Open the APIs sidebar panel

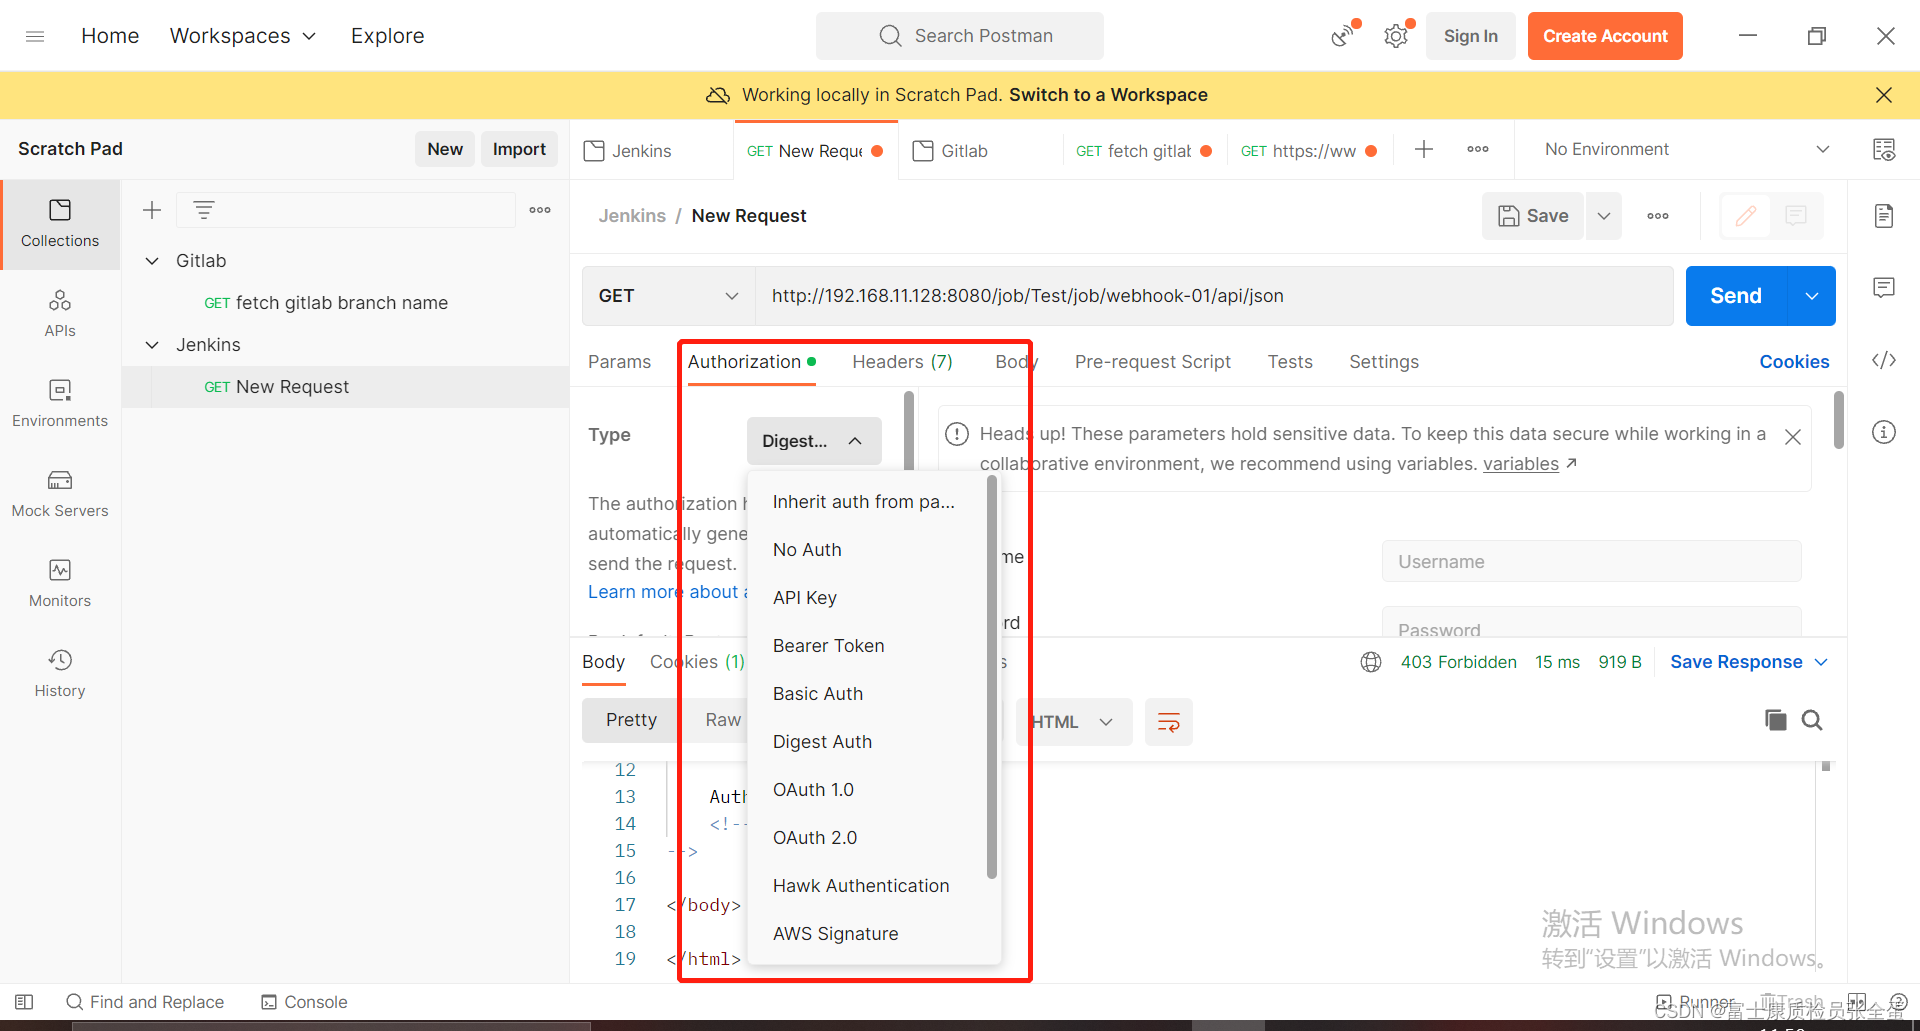click(x=60, y=314)
